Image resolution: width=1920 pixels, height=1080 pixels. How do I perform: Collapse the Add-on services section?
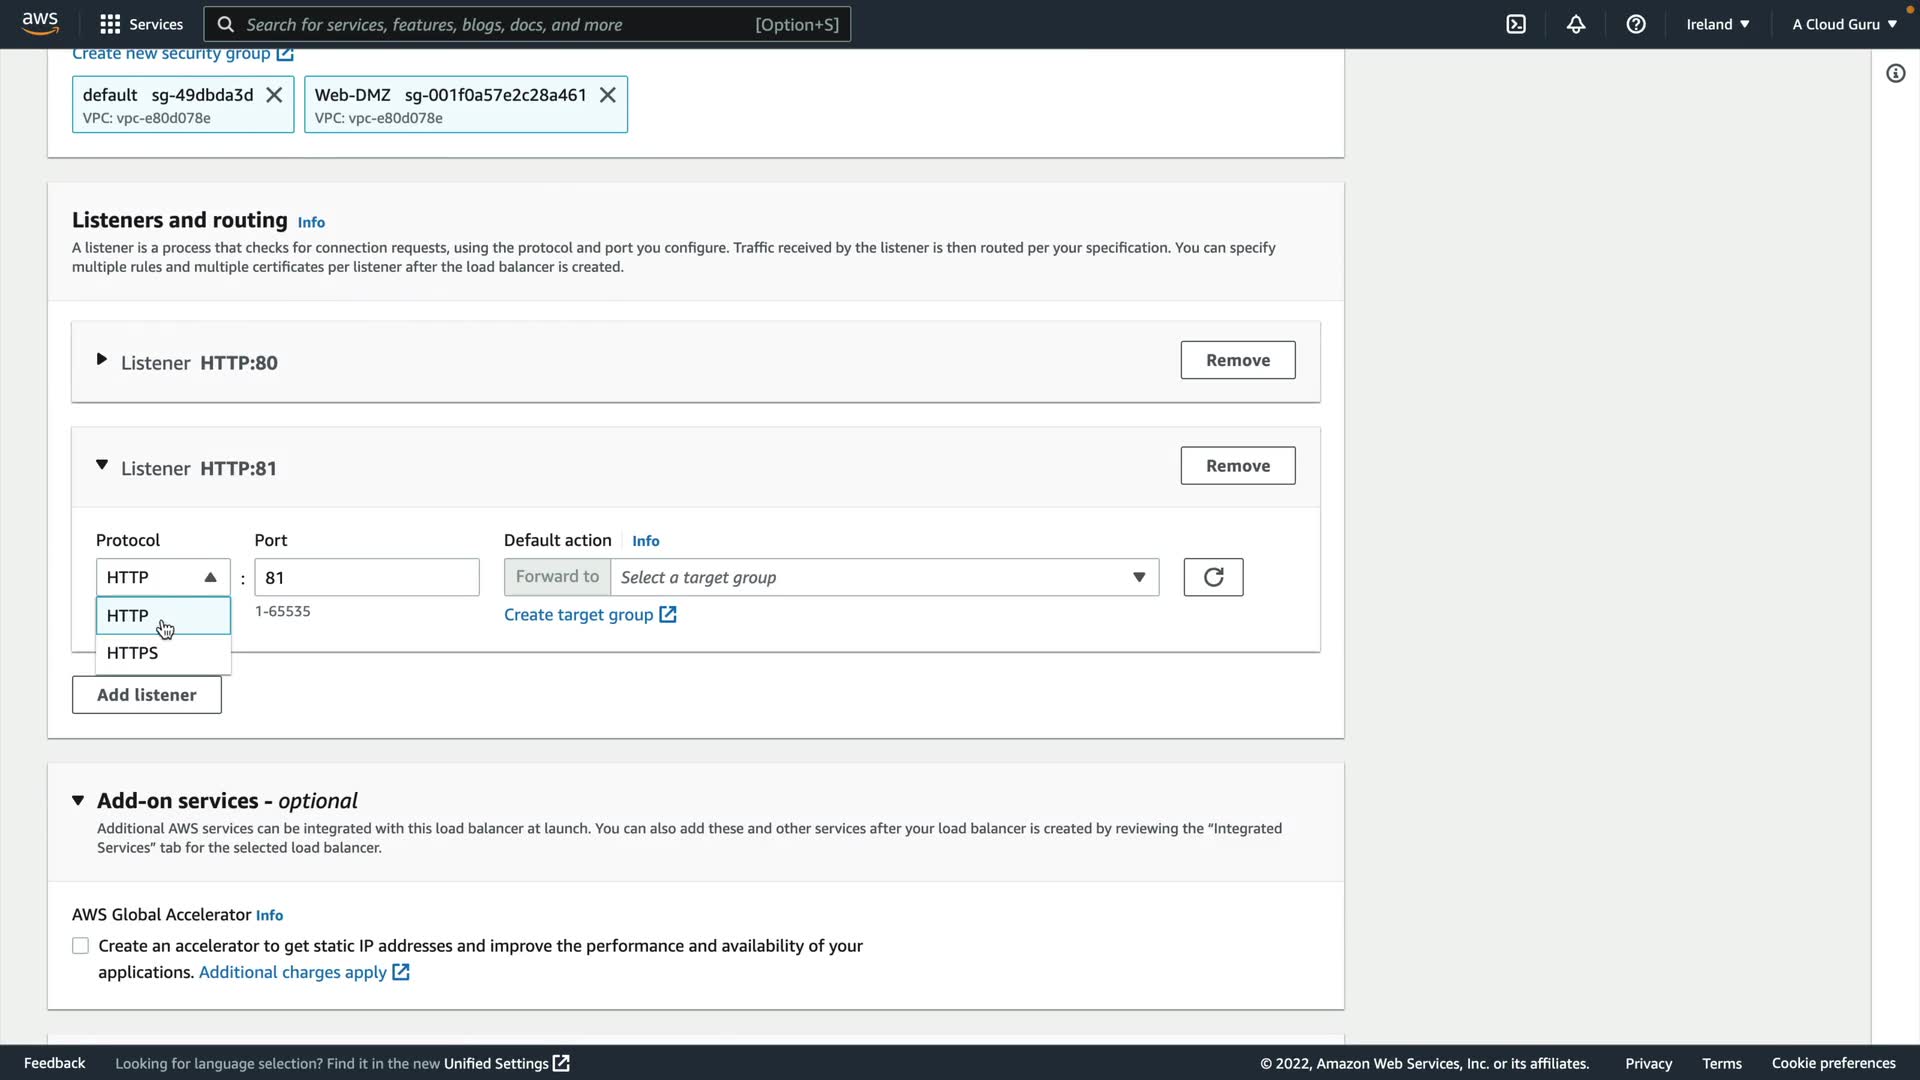[78, 800]
